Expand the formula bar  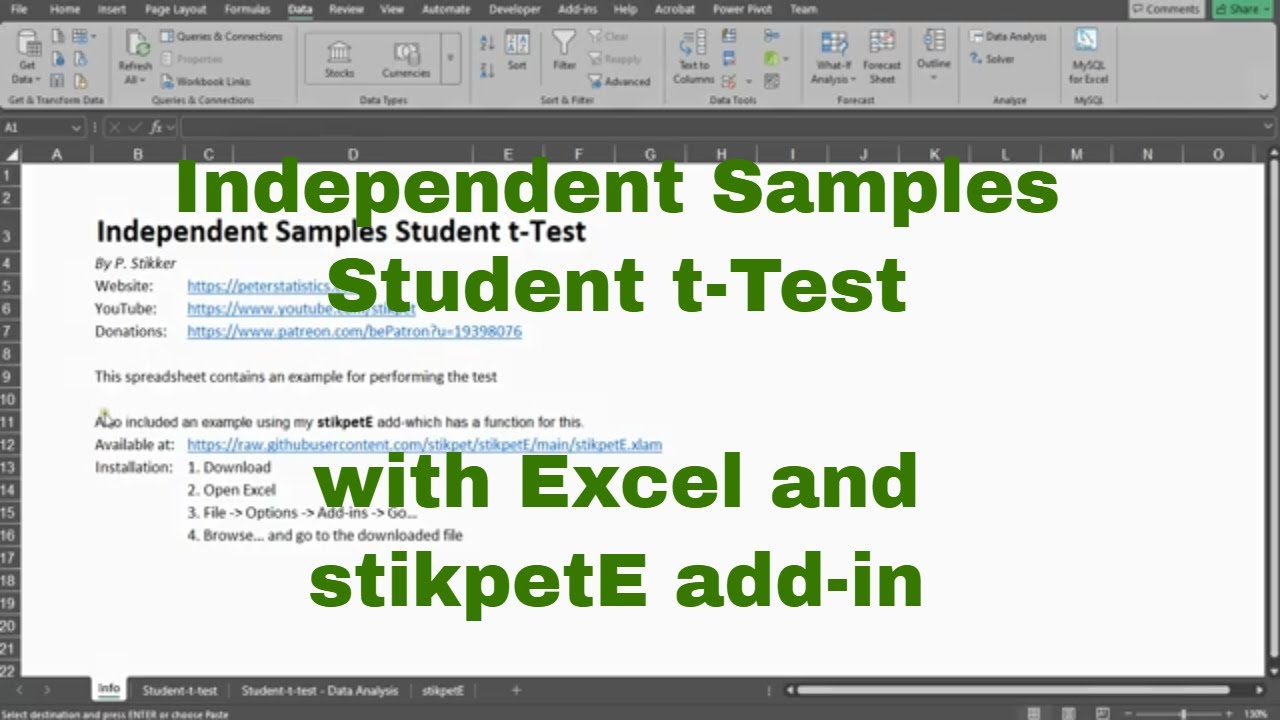tap(1267, 128)
